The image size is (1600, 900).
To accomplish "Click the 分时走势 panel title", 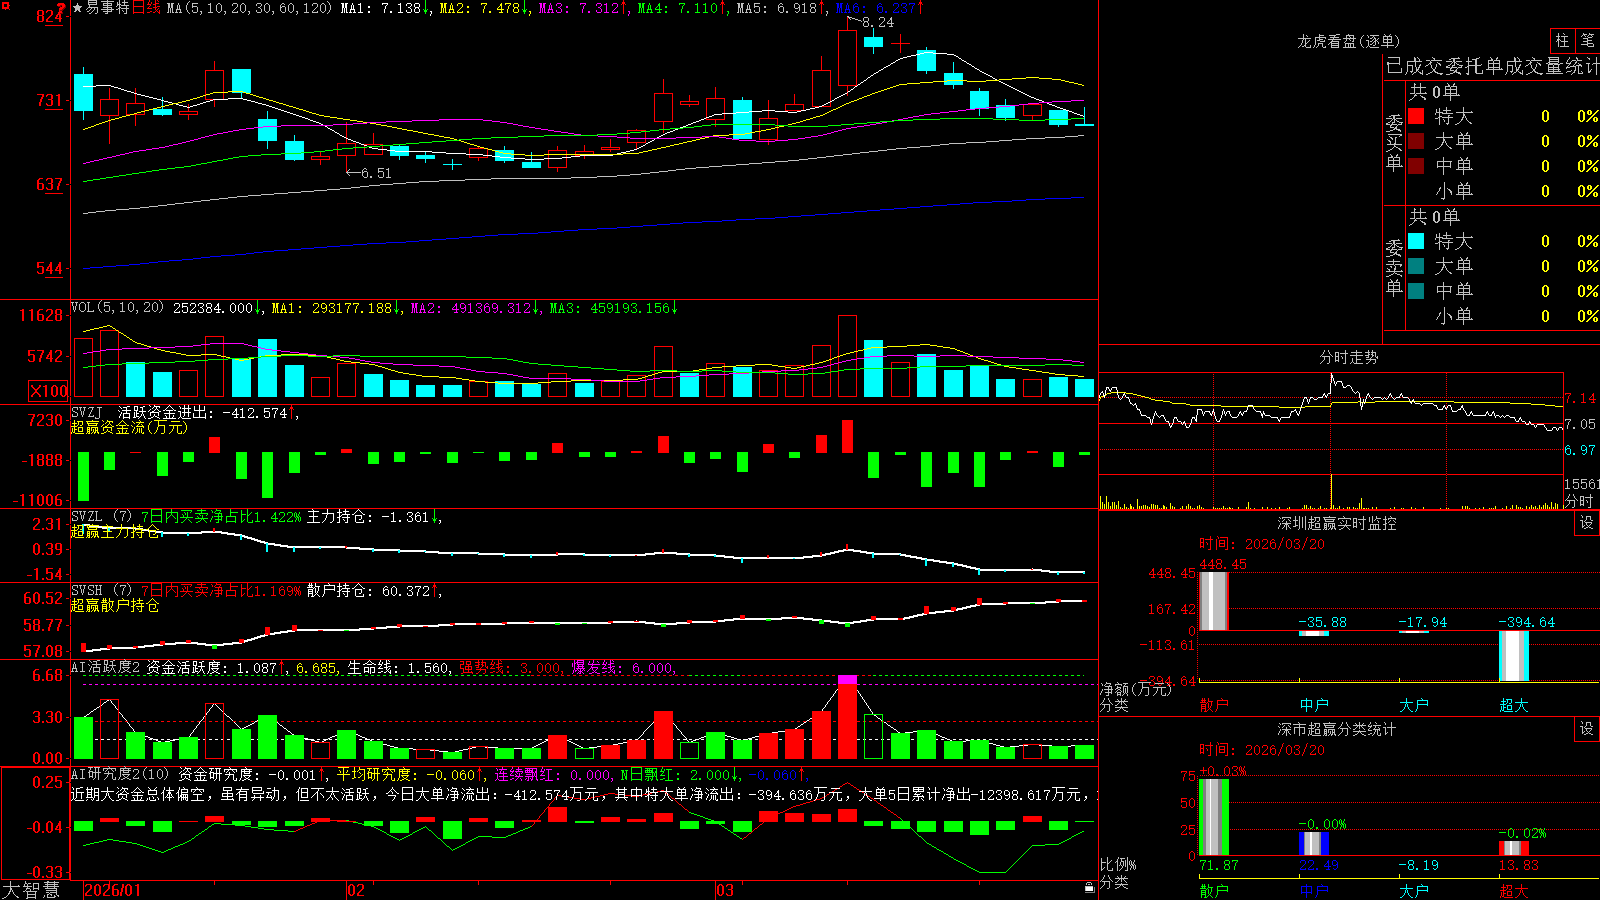I will (x=1348, y=357).
